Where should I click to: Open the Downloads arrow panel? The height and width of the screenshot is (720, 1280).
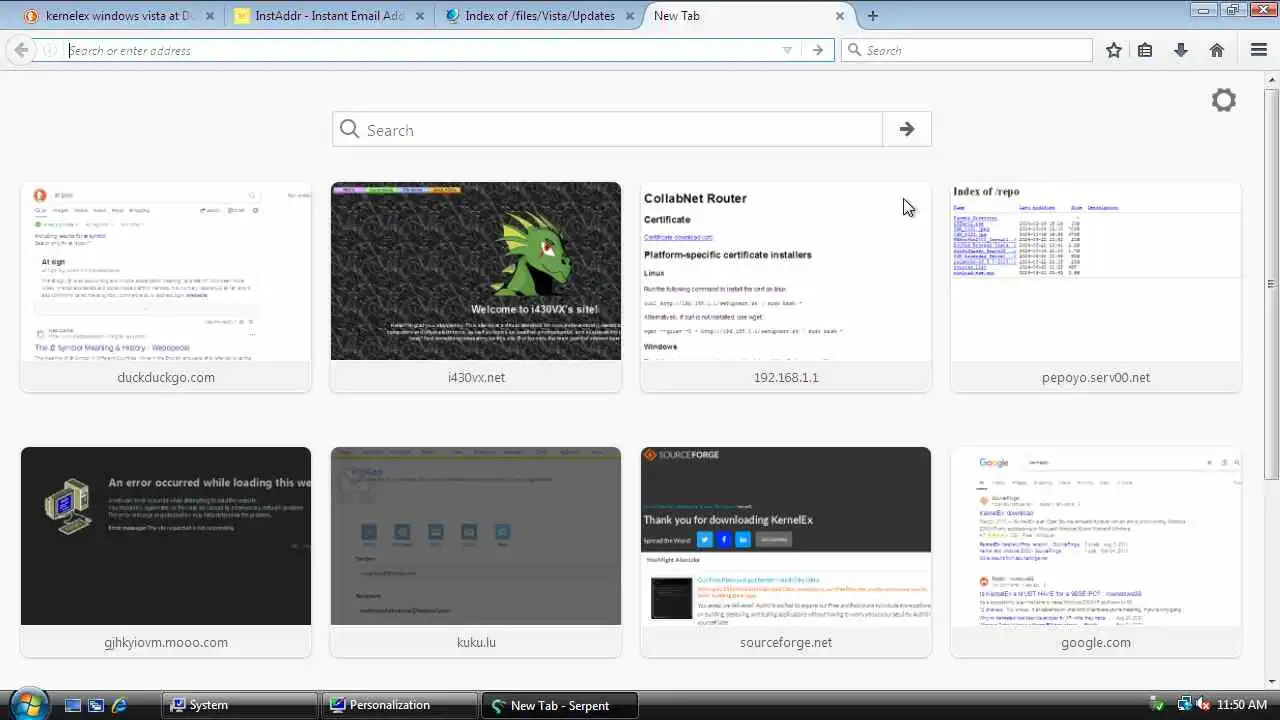coord(1181,50)
